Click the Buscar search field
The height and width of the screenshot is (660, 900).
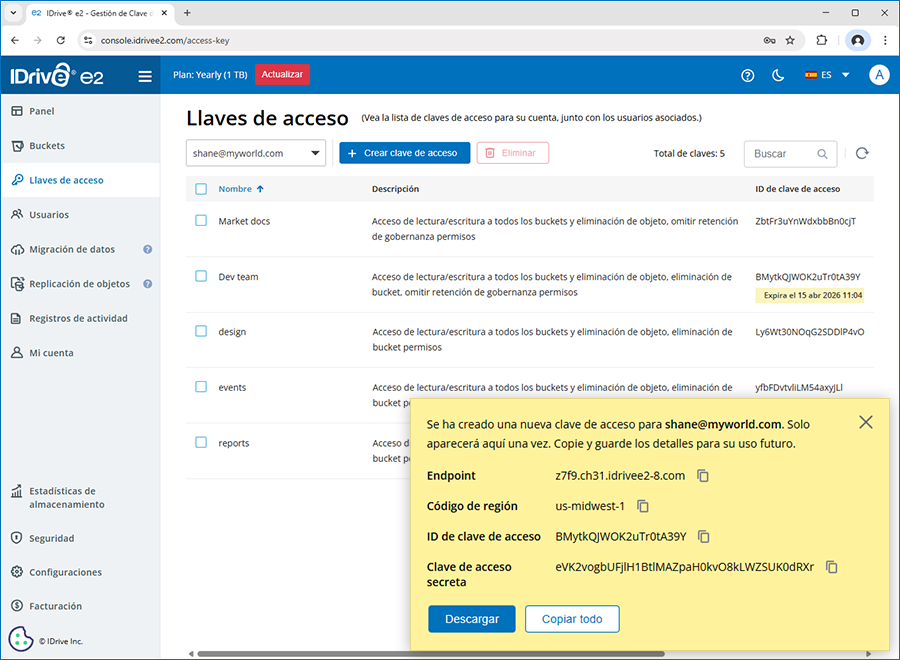pos(781,154)
